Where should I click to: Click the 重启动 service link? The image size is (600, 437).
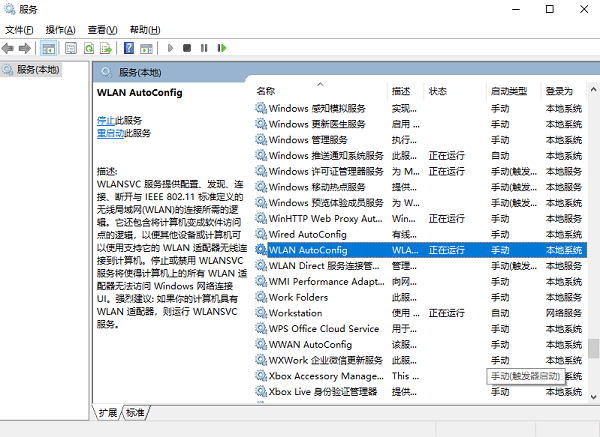pos(109,133)
